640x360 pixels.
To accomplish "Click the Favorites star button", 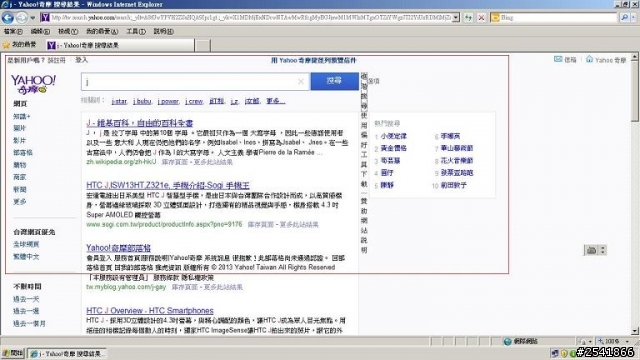I will (19, 44).
